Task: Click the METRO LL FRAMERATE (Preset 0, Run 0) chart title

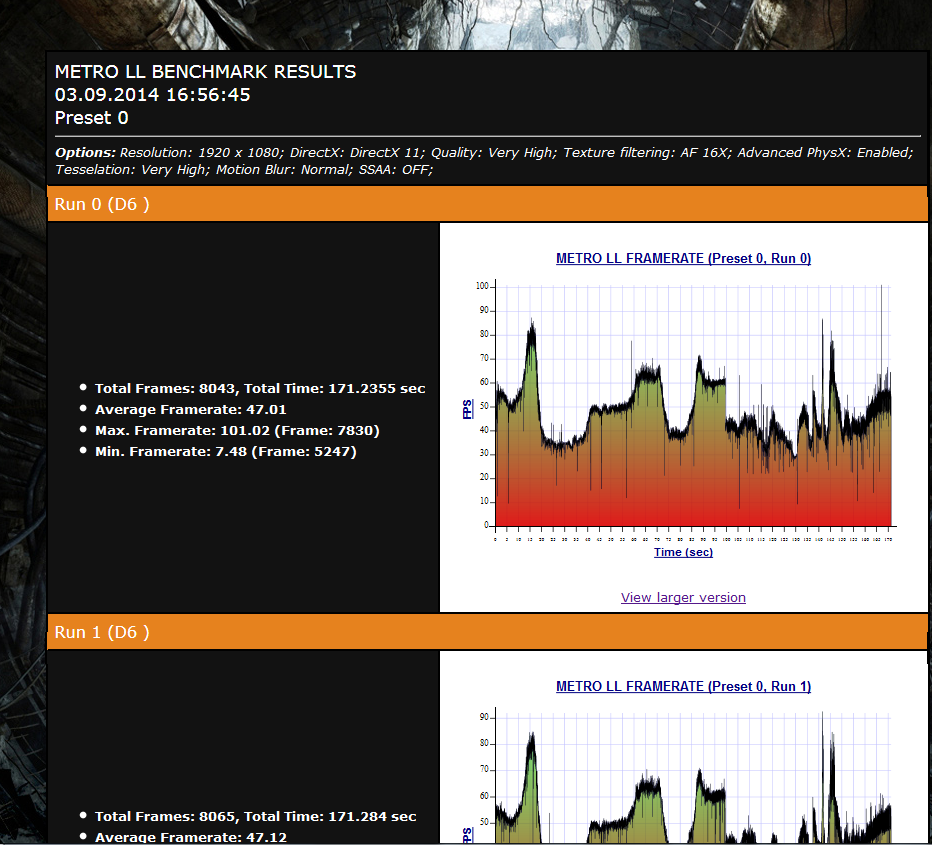Action: (683, 258)
